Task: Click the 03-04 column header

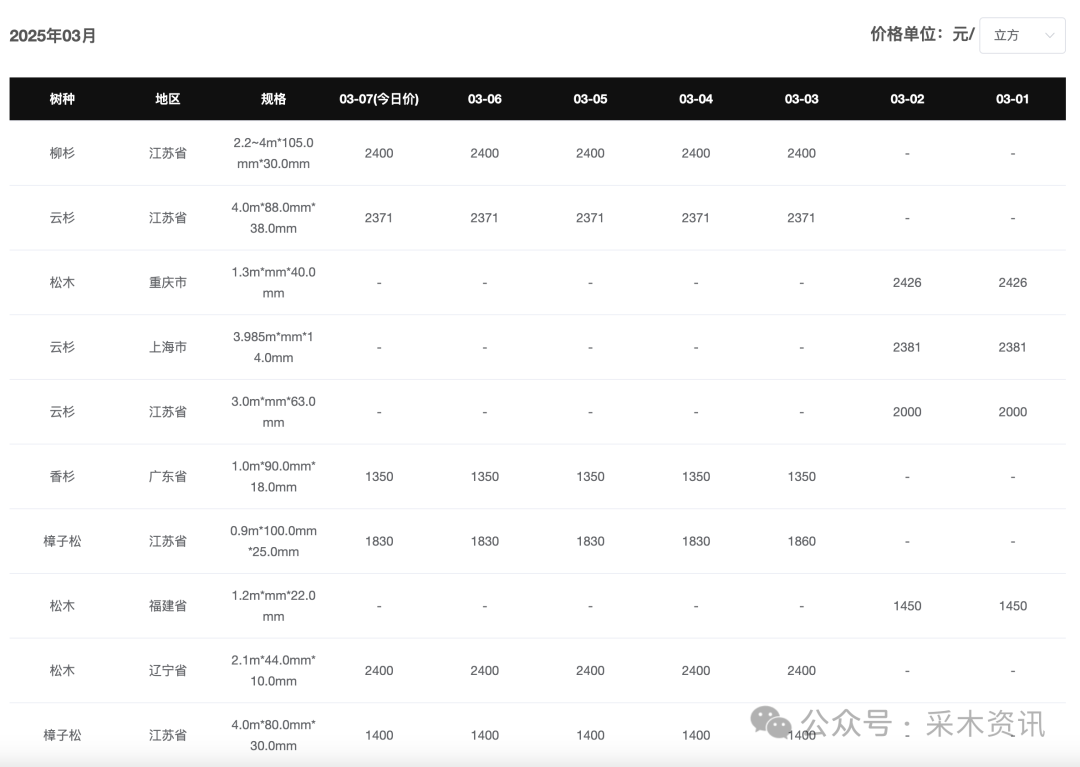Action: (696, 99)
